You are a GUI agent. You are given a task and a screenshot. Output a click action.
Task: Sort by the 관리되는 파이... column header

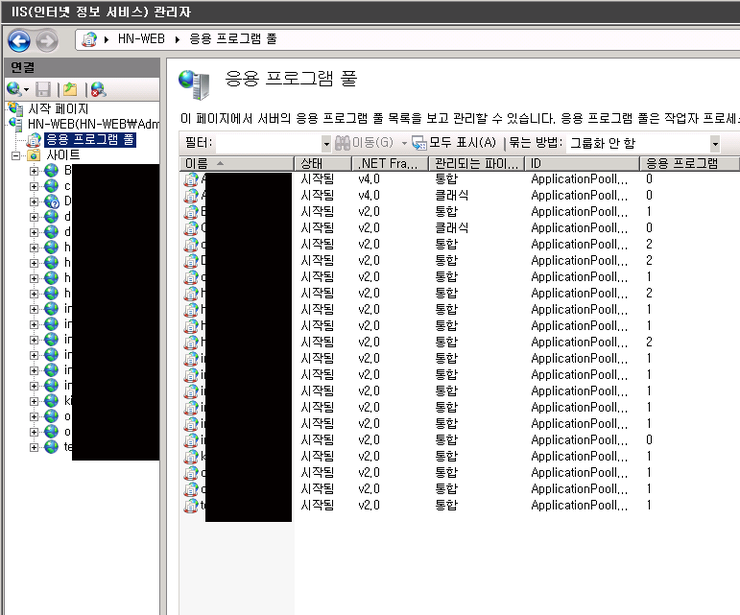[x=476, y=164]
